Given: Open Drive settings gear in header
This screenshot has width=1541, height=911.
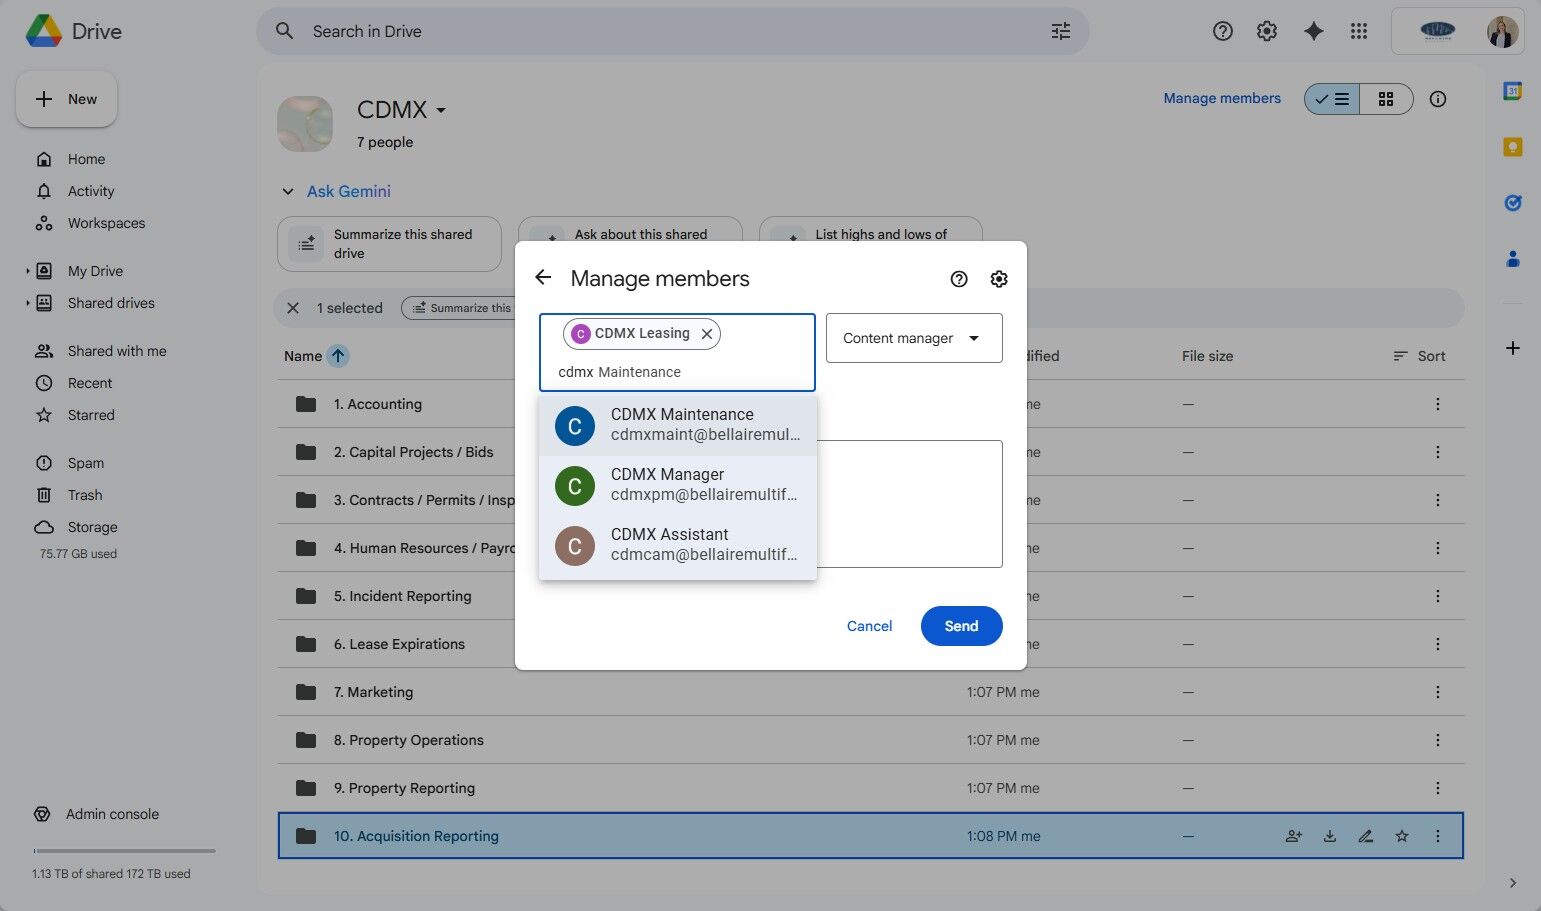Looking at the screenshot, I should coord(1267,31).
